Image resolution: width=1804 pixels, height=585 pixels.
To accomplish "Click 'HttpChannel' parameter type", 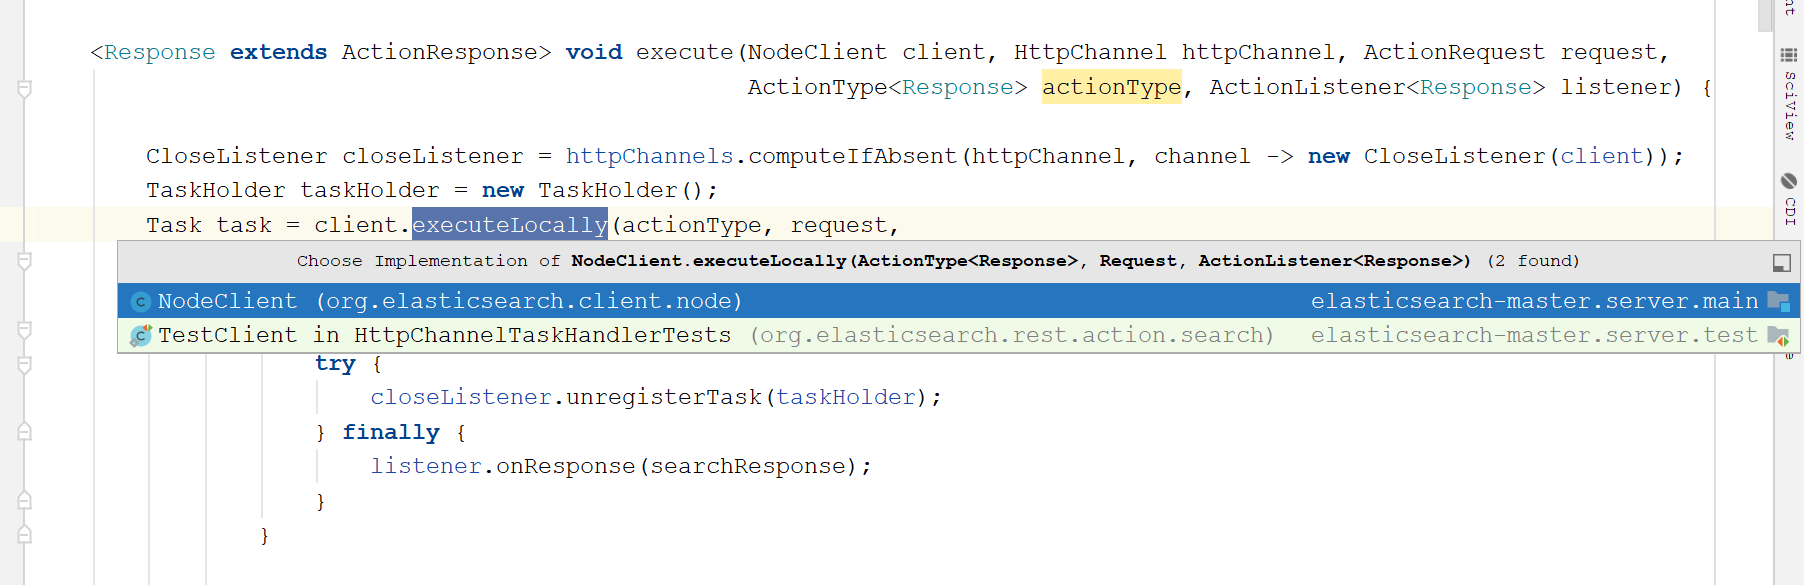I will (1089, 52).
